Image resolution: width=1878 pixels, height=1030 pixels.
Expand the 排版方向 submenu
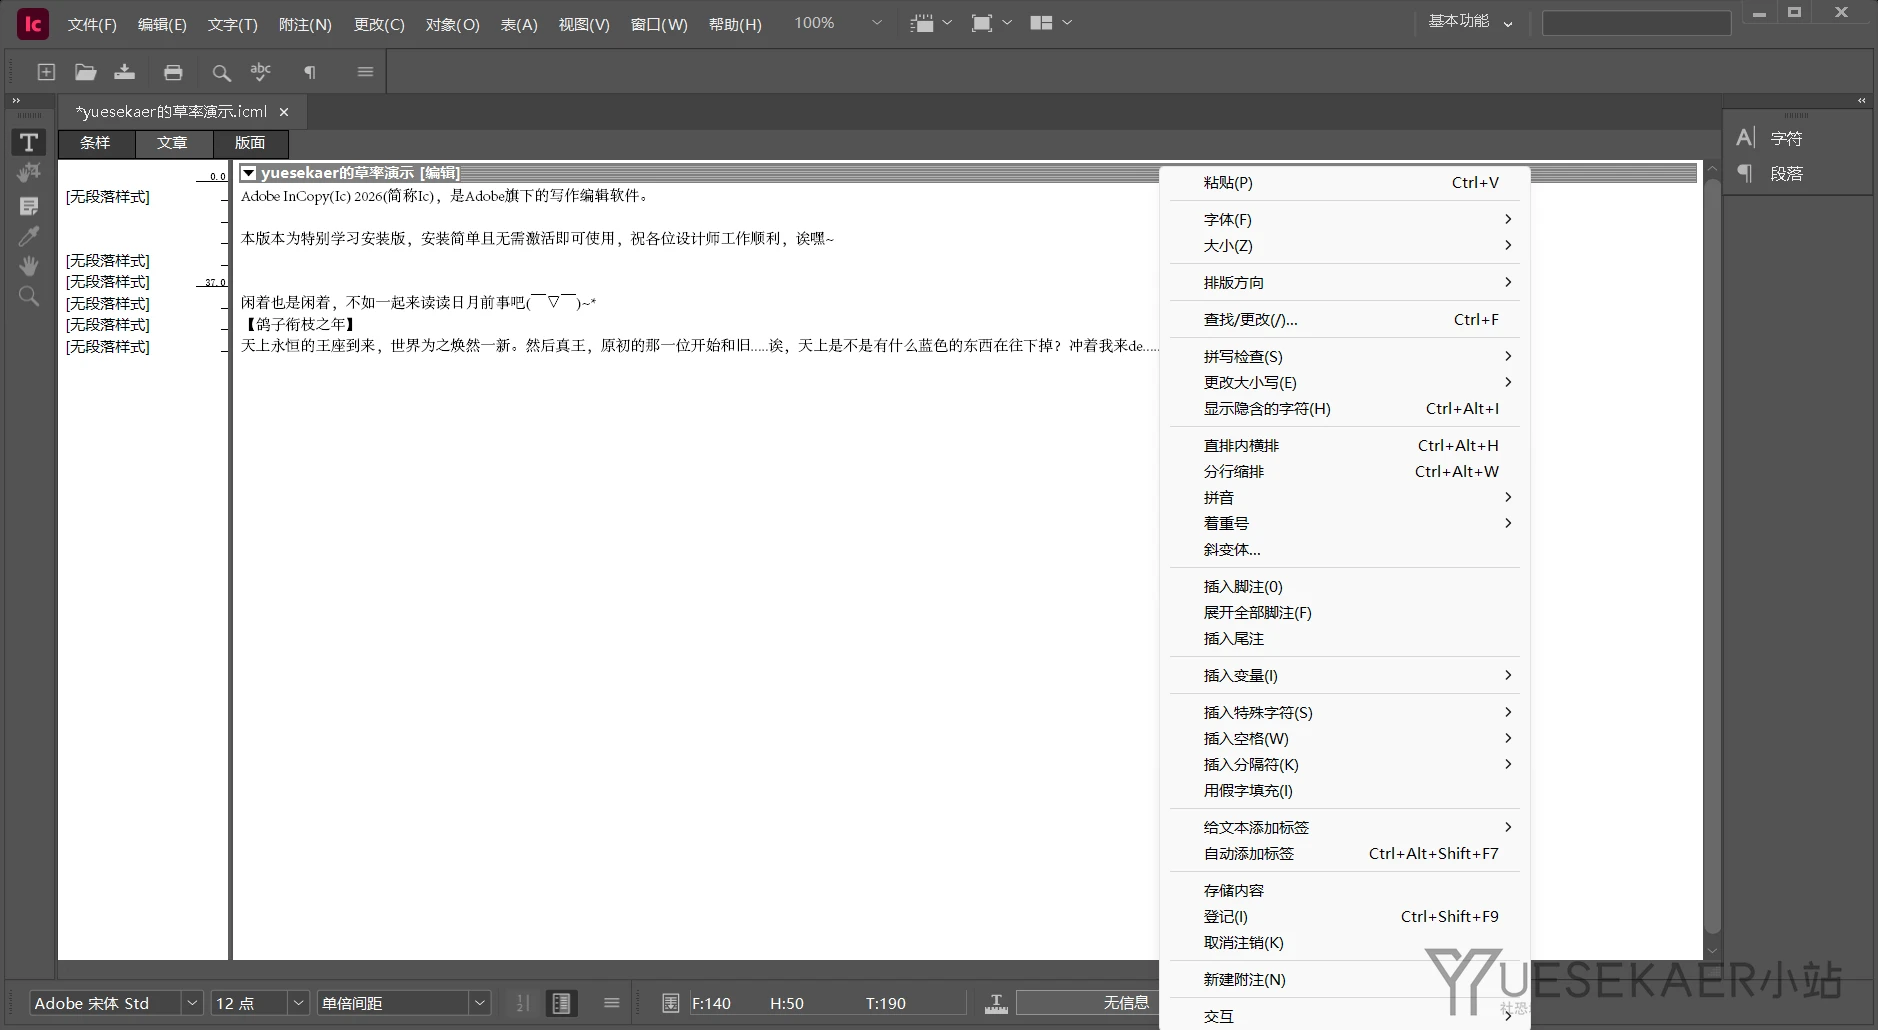[1345, 283]
